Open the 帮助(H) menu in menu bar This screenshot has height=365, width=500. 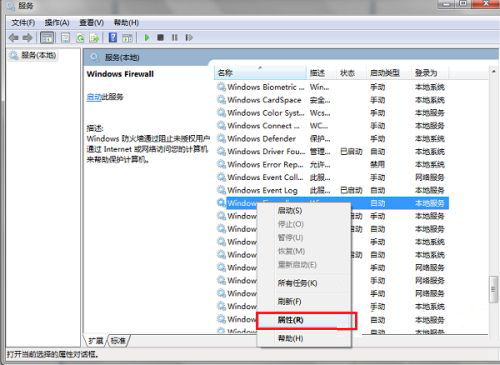point(126,23)
